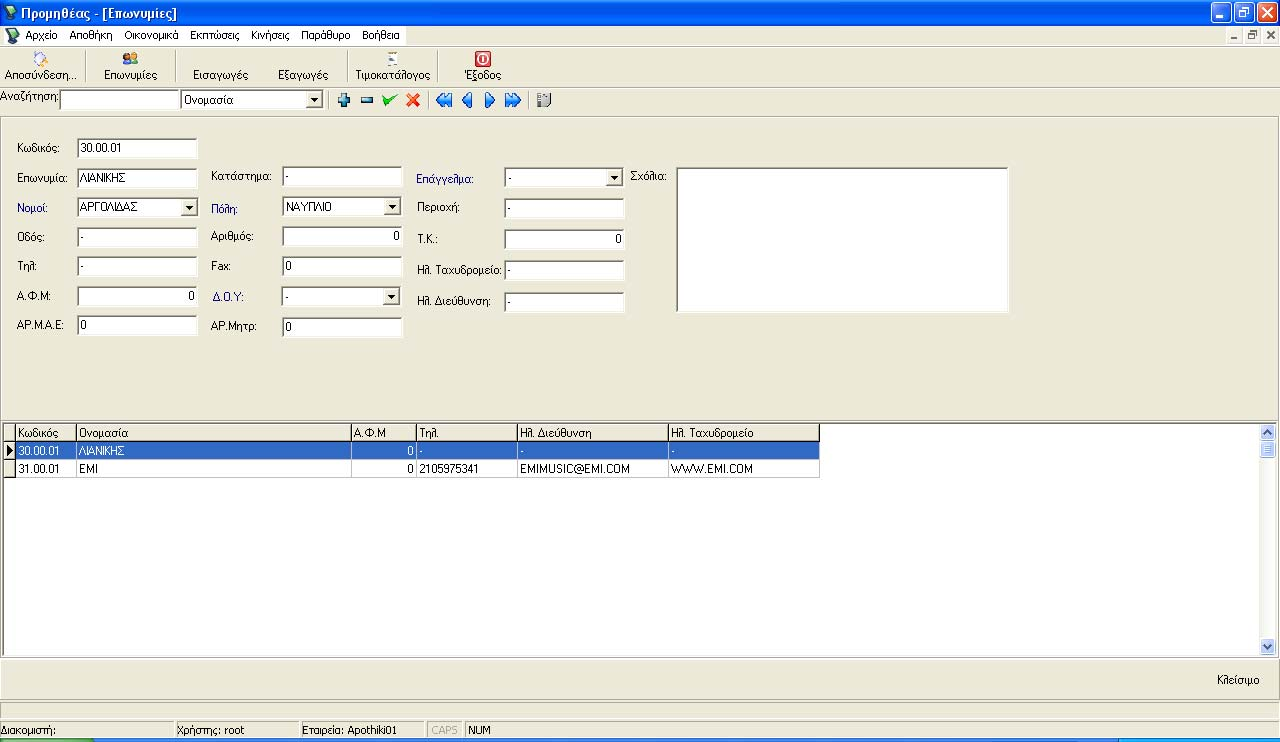Click the Τηλ. grid column header
This screenshot has width=1280, height=742.
coord(467,433)
